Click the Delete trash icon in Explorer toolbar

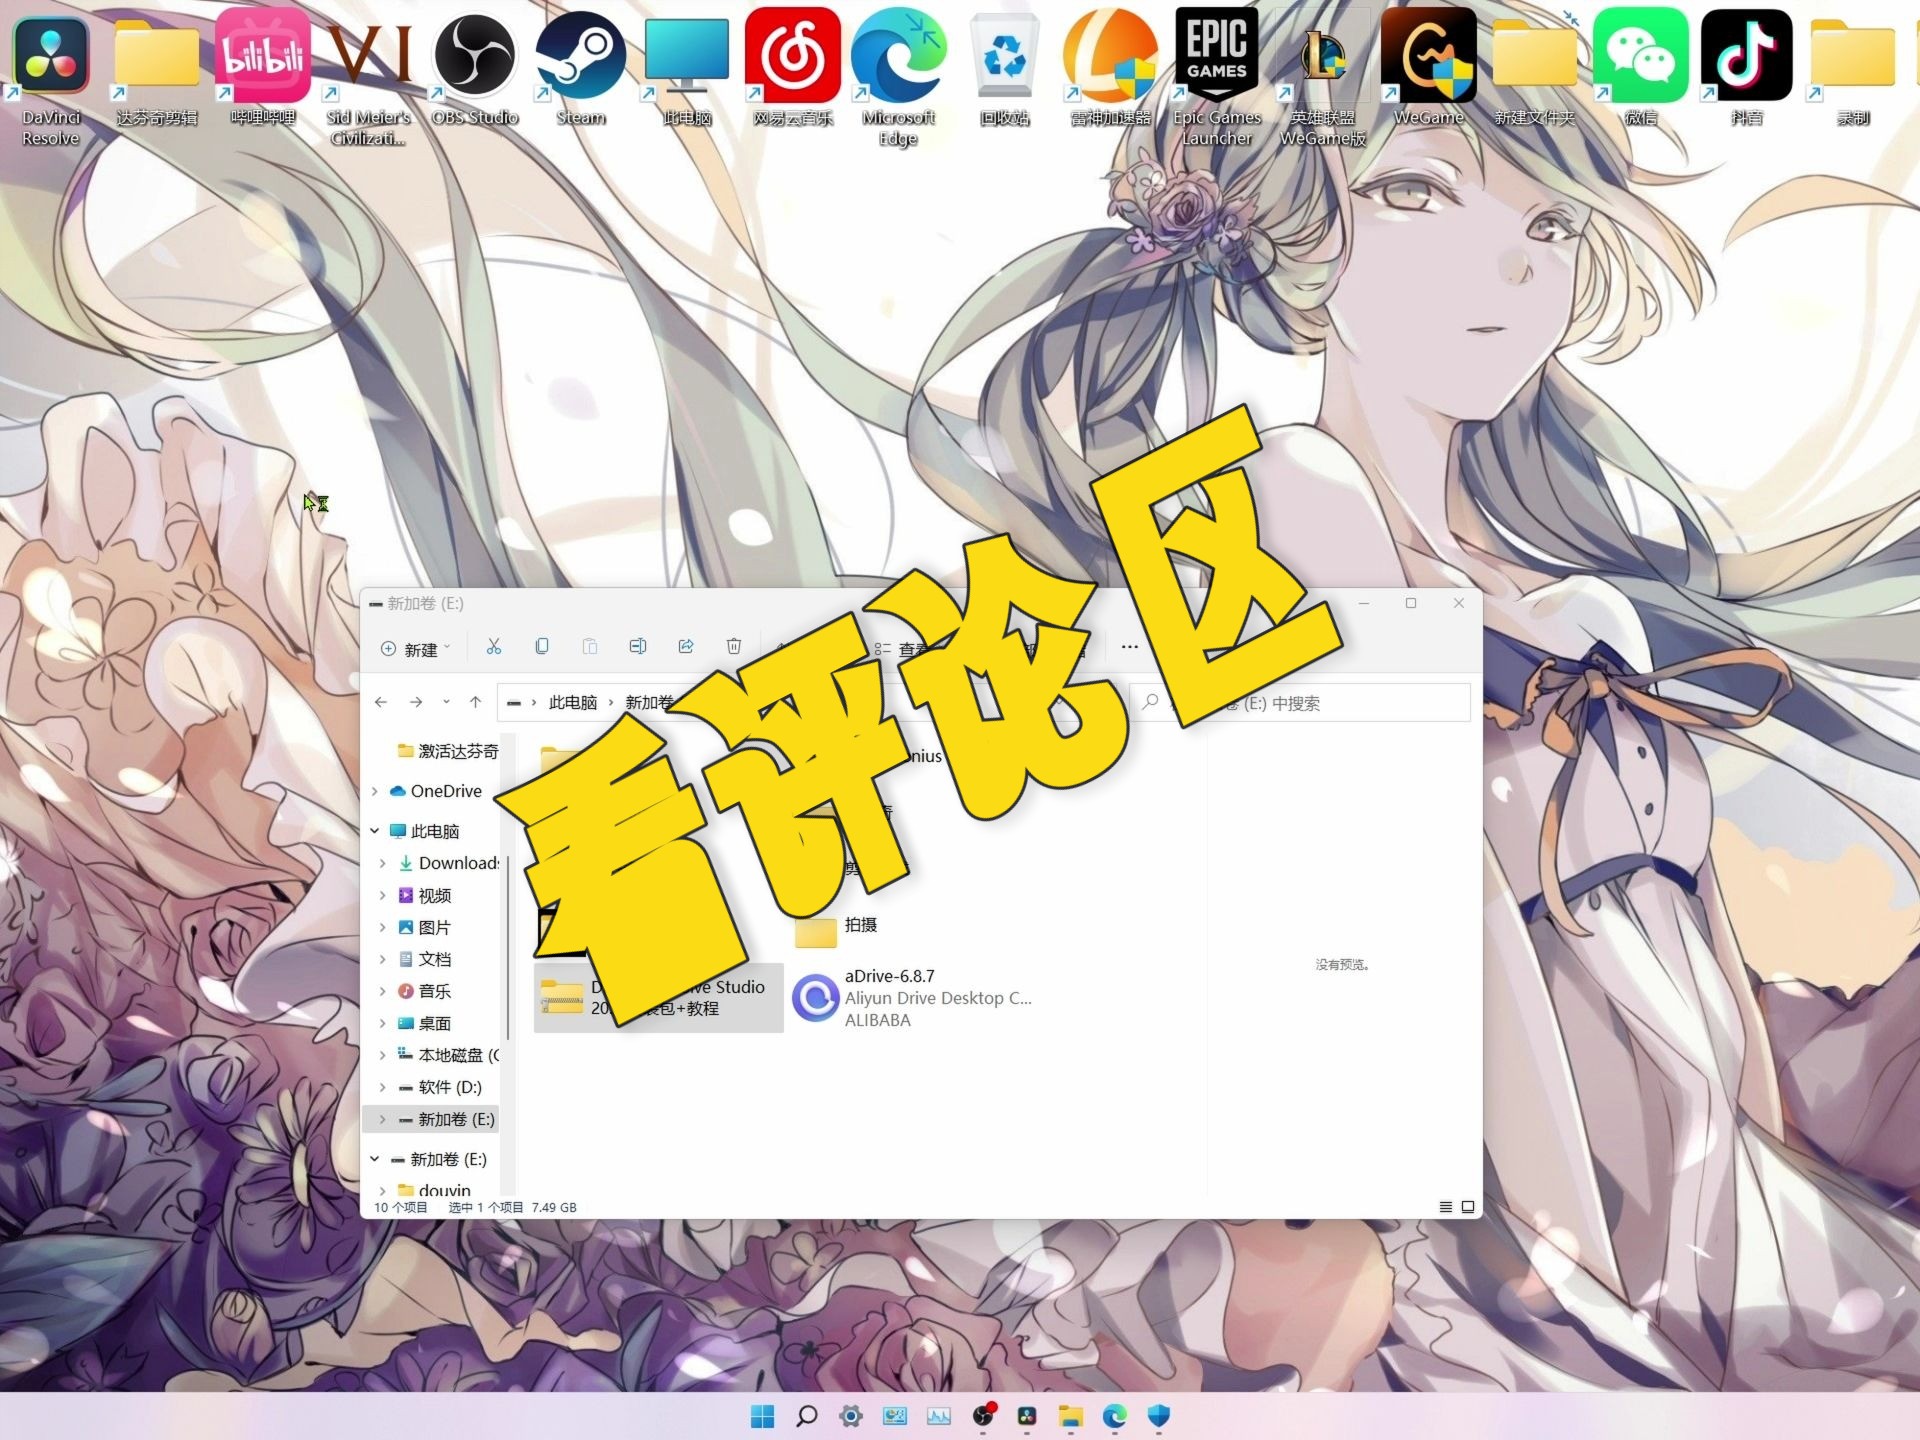734,647
